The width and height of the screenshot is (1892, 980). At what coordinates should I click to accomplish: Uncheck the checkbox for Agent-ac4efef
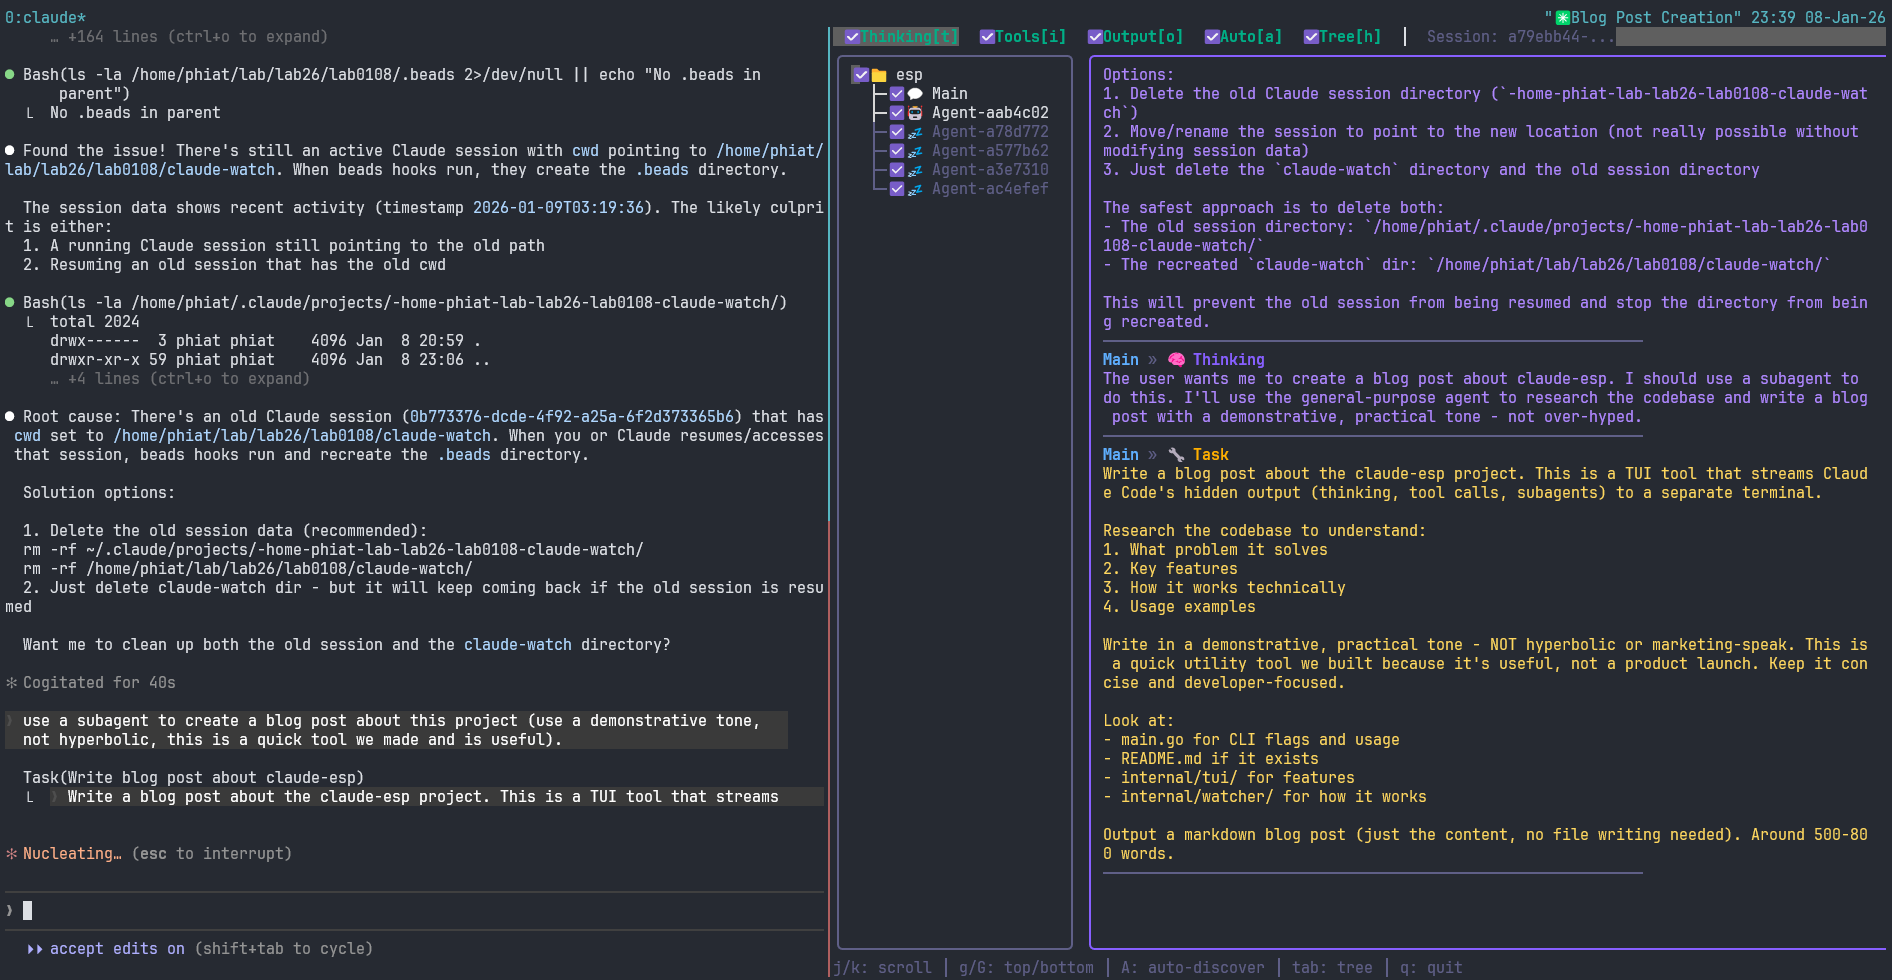[x=897, y=189]
